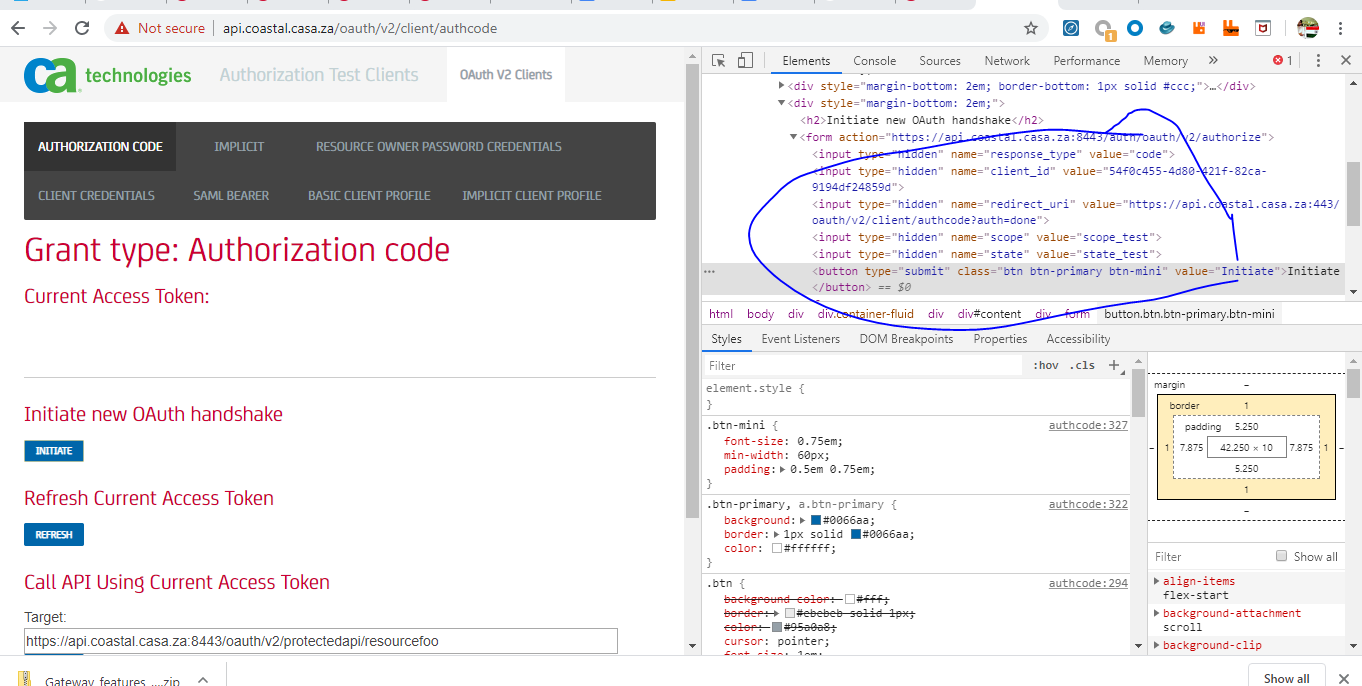Enable the :hov pseudo-class toggle in Styles
Viewport: 1362px width, 686px height.
pos(1045,365)
